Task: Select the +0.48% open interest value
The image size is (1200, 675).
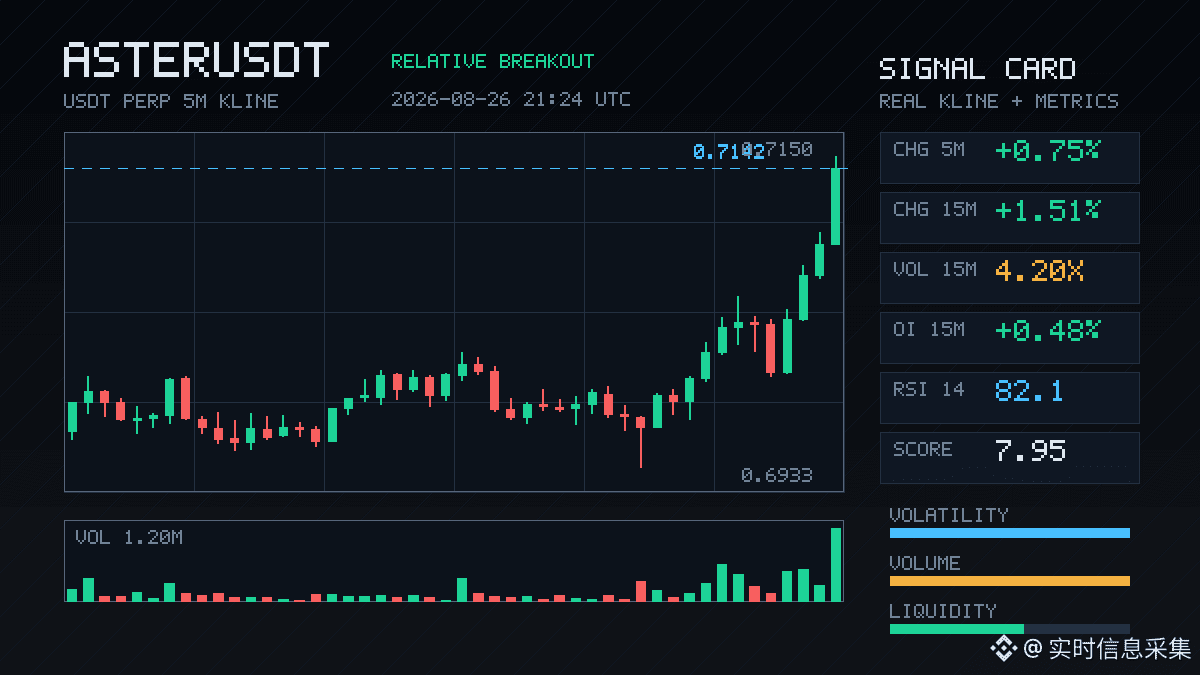Action: (1047, 331)
